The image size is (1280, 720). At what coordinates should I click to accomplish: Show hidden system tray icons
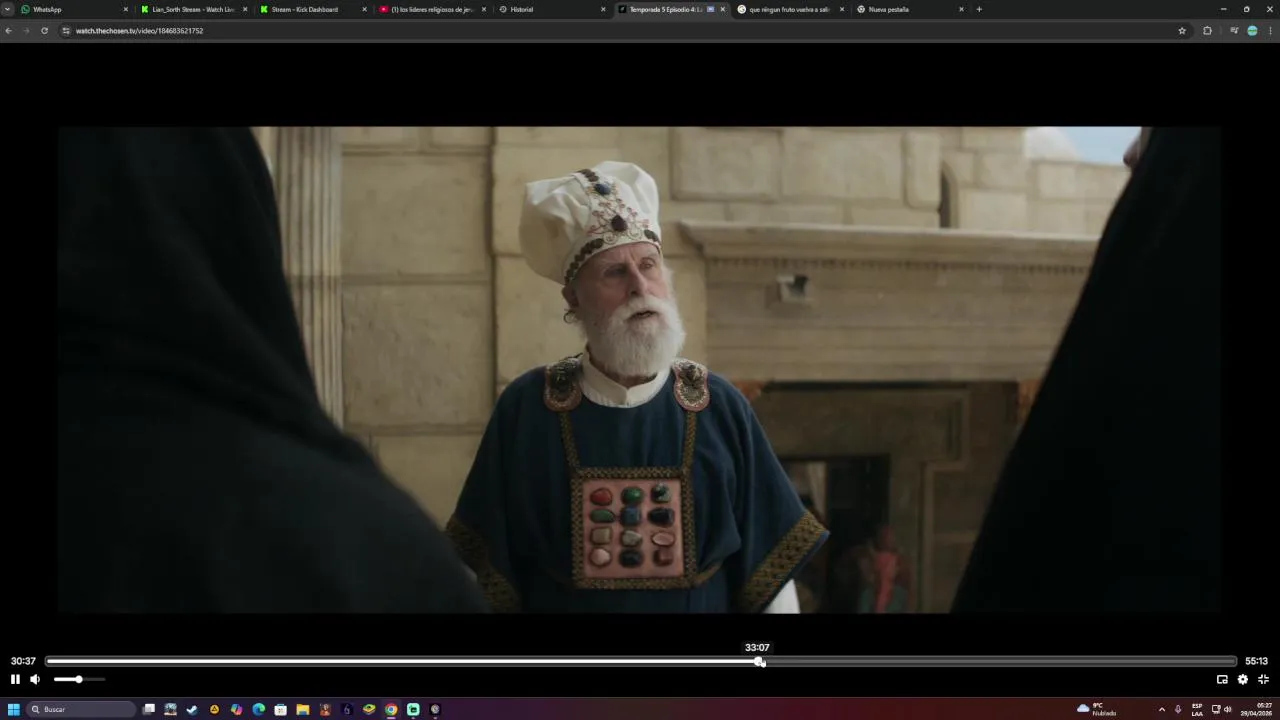(x=1161, y=709)
